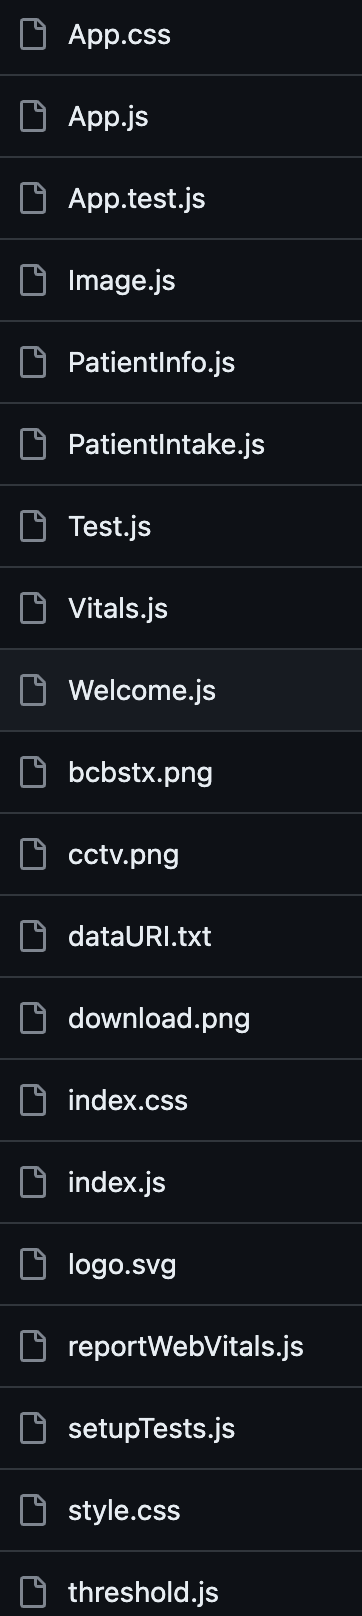The width and height of the screenshot is (362, 1616).
Task: Click the file icon beside logo.svg
Action: [x=34, y=1265]
